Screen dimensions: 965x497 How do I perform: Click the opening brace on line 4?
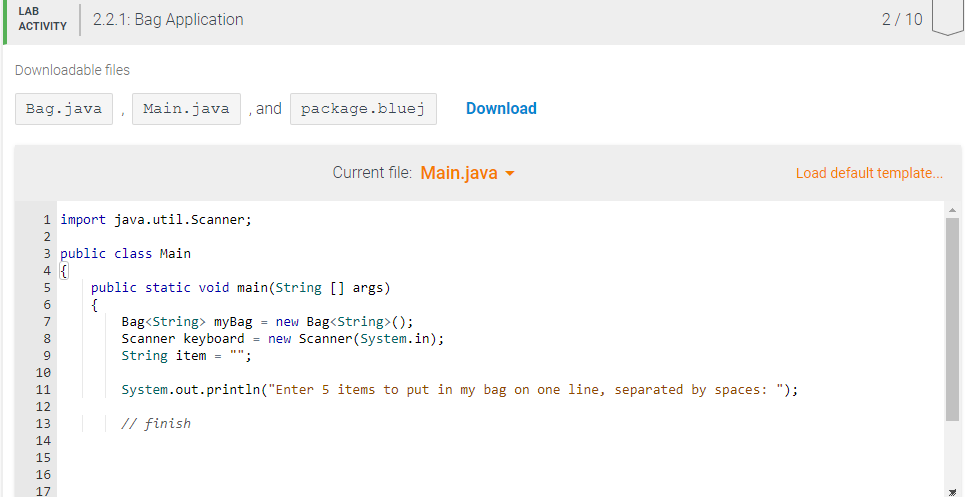[63, 271]
